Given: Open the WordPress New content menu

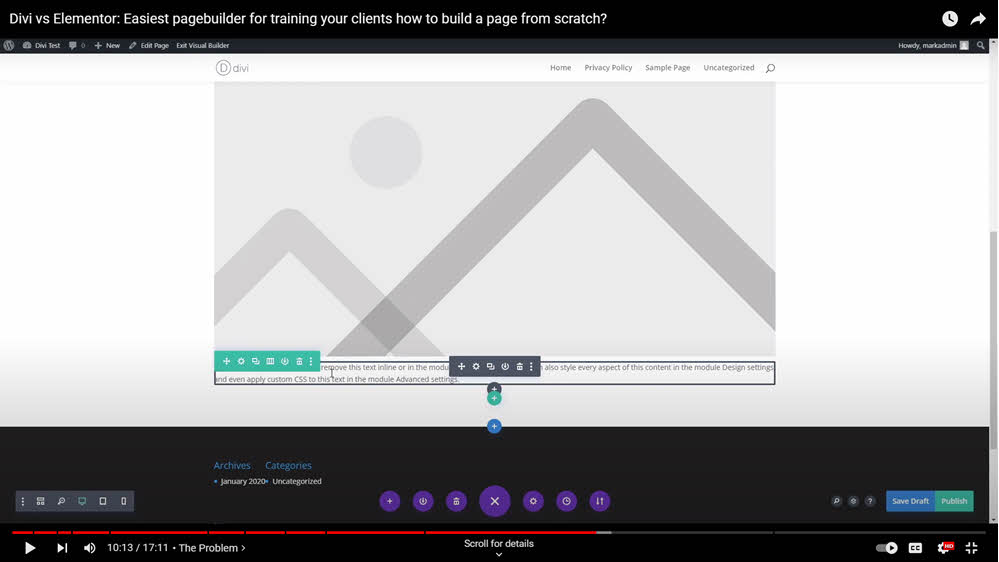Looking at the screenshot, I should [x=107, y=45].
